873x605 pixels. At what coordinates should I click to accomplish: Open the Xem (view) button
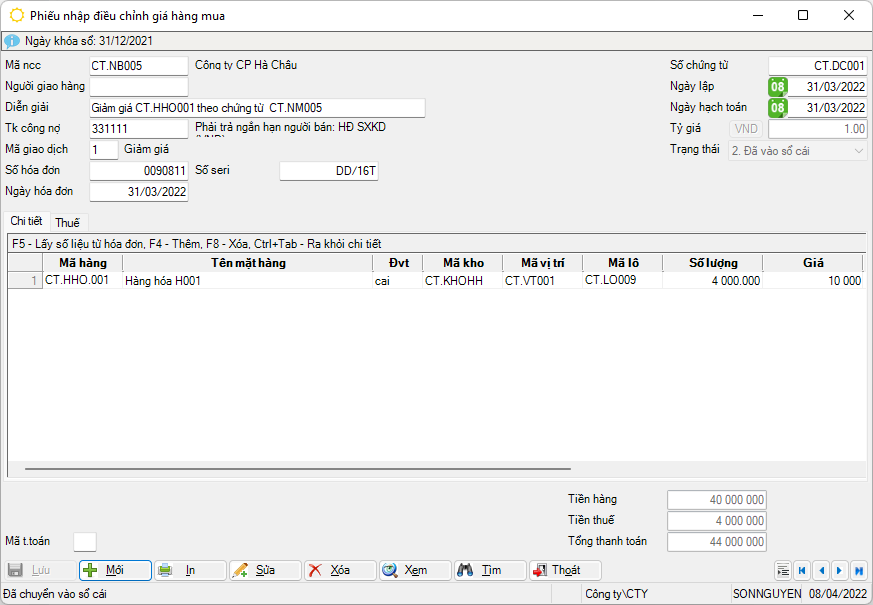tap(415, 570)
